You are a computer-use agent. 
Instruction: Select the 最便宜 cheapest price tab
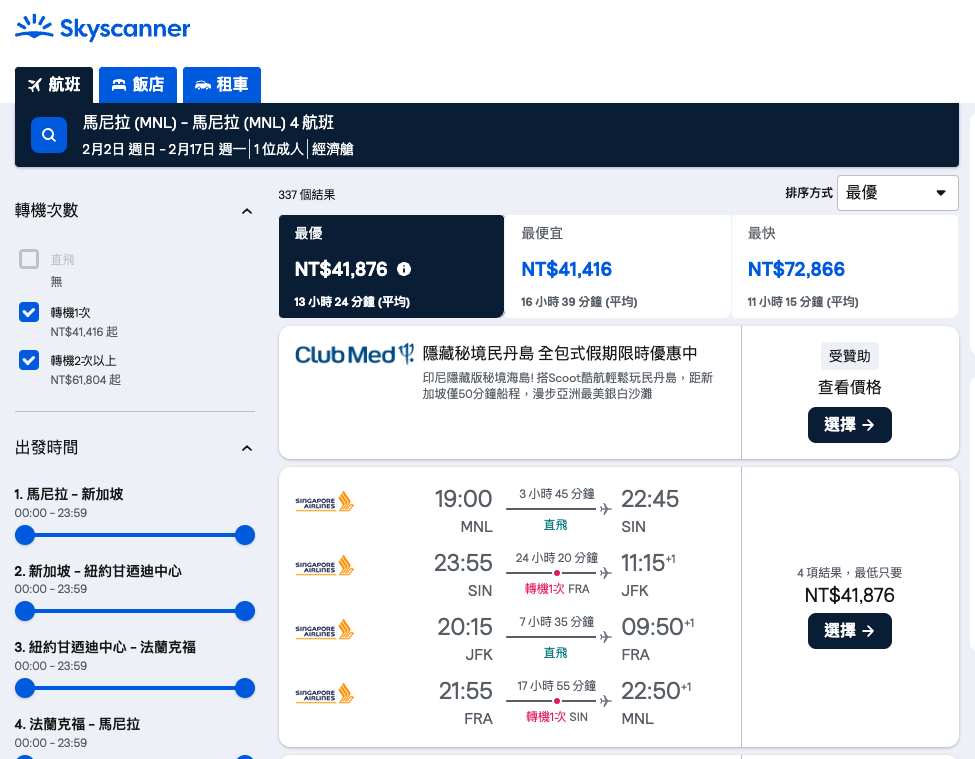617,266
